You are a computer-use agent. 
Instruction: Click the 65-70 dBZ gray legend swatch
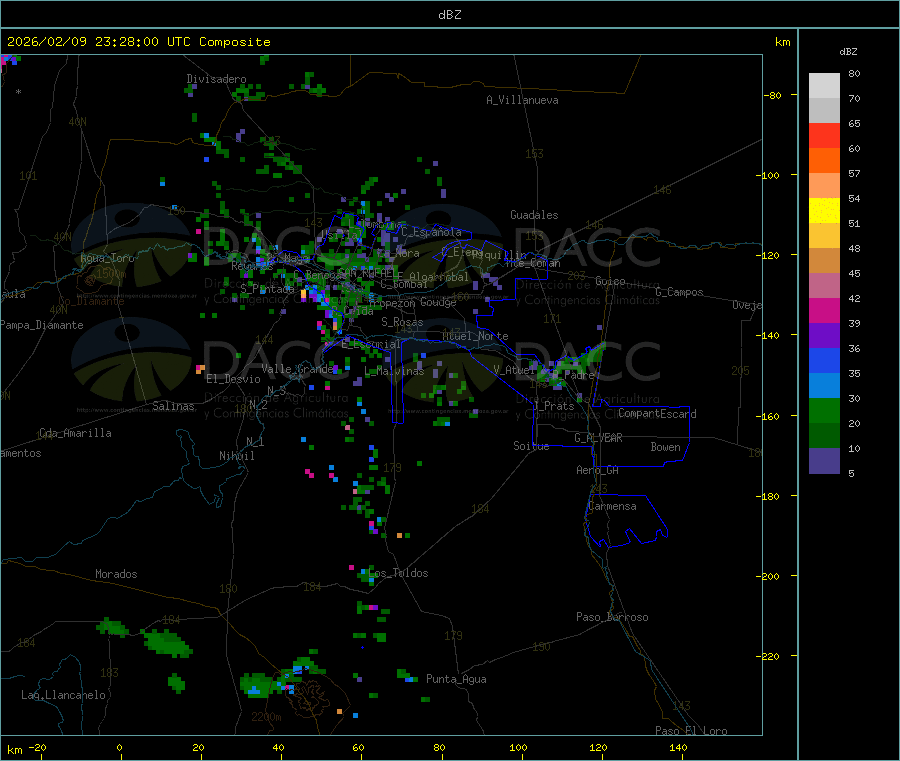pos(824,111)
